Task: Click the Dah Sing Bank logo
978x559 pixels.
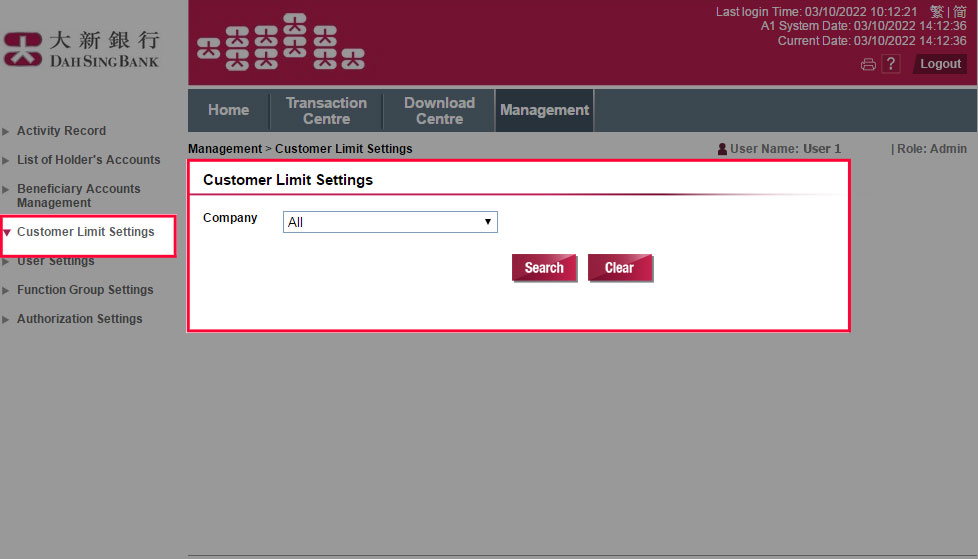Action: (x=82, y=50)
